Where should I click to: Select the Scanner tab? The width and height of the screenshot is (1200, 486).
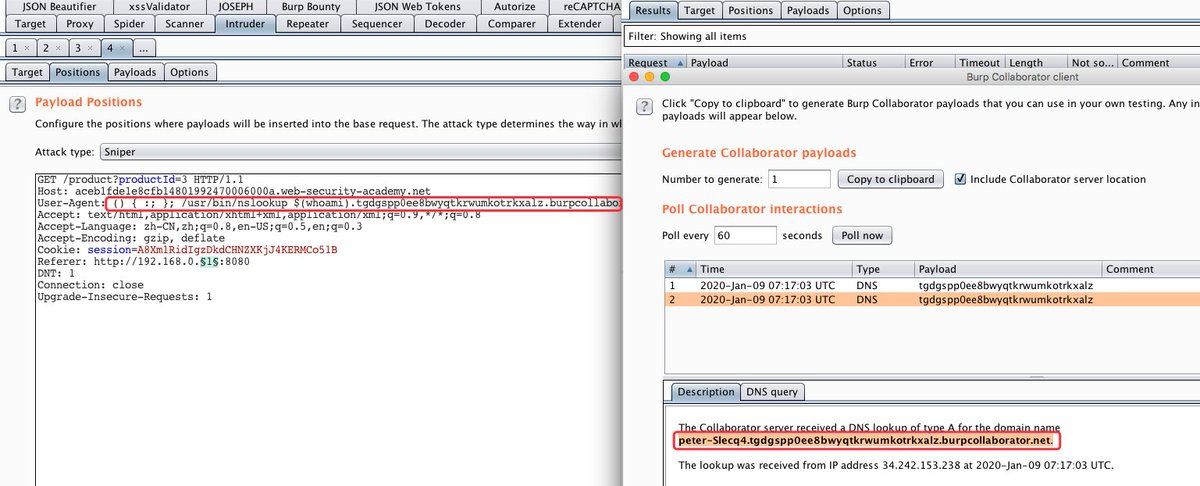tap(184, 23)
